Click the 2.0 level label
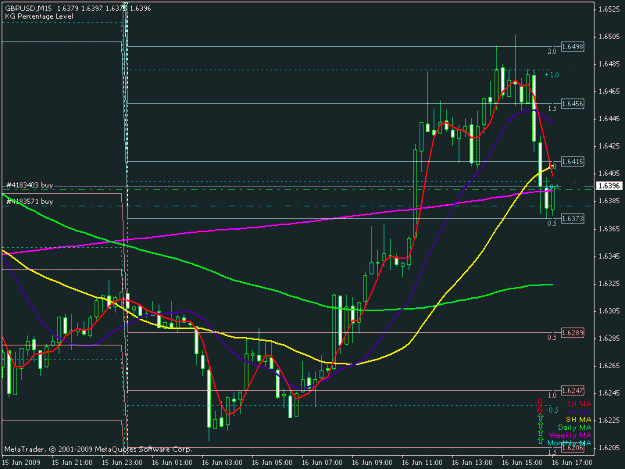625x469 pixels. click(x=552, y=51)
